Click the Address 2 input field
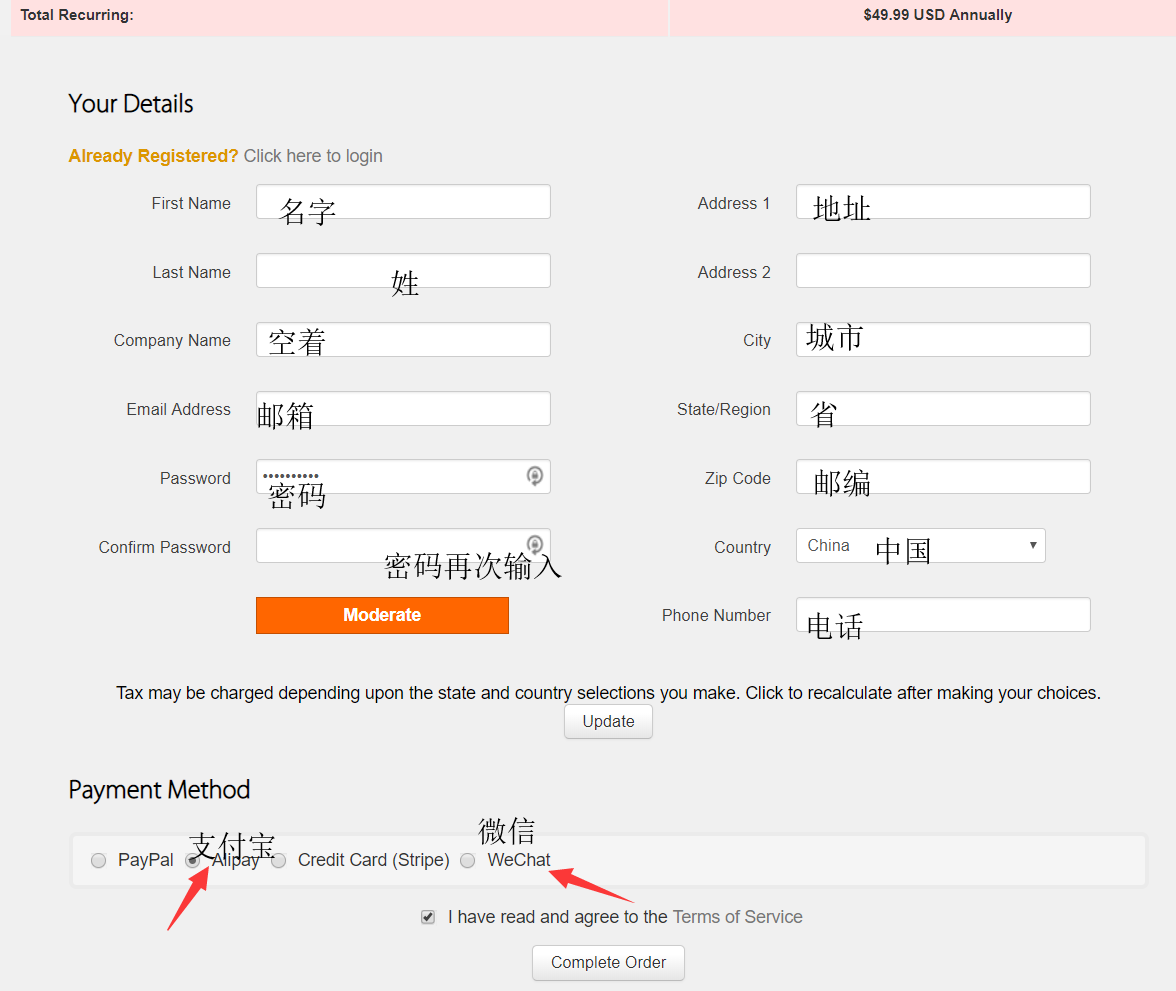1176x991 pixels. click(x=942, y=271)
